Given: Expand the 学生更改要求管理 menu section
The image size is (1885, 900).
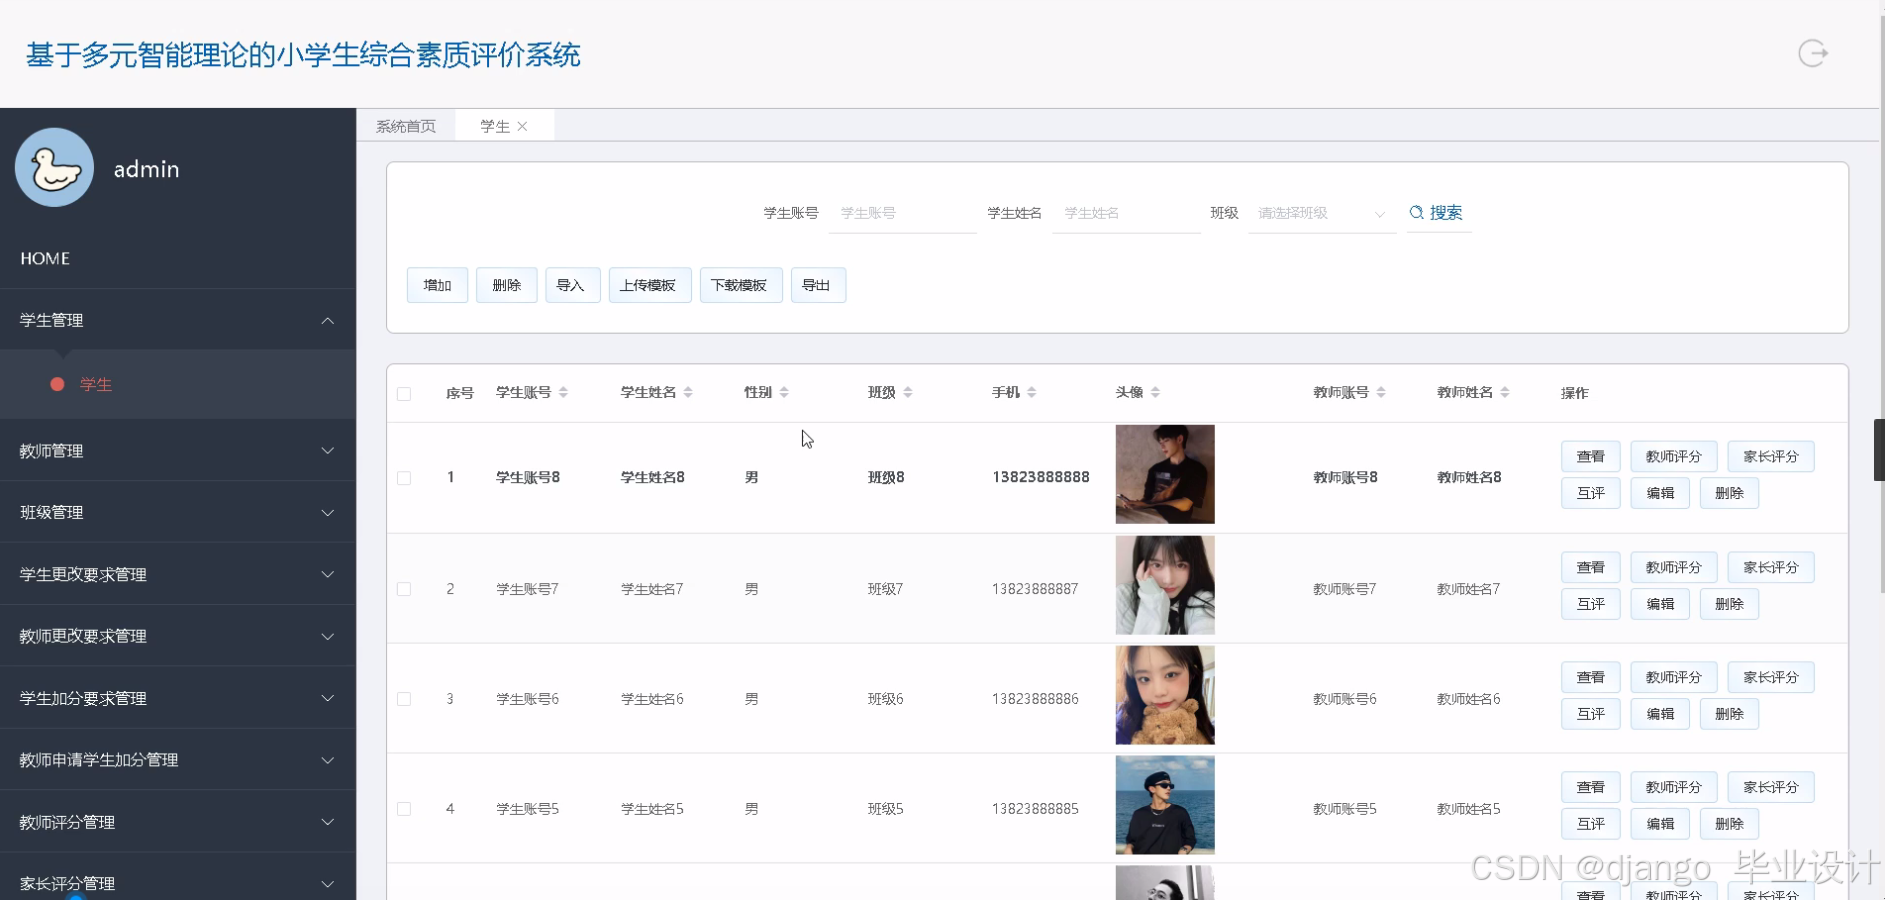Looking at the screenshot, I should click(178, 574).
